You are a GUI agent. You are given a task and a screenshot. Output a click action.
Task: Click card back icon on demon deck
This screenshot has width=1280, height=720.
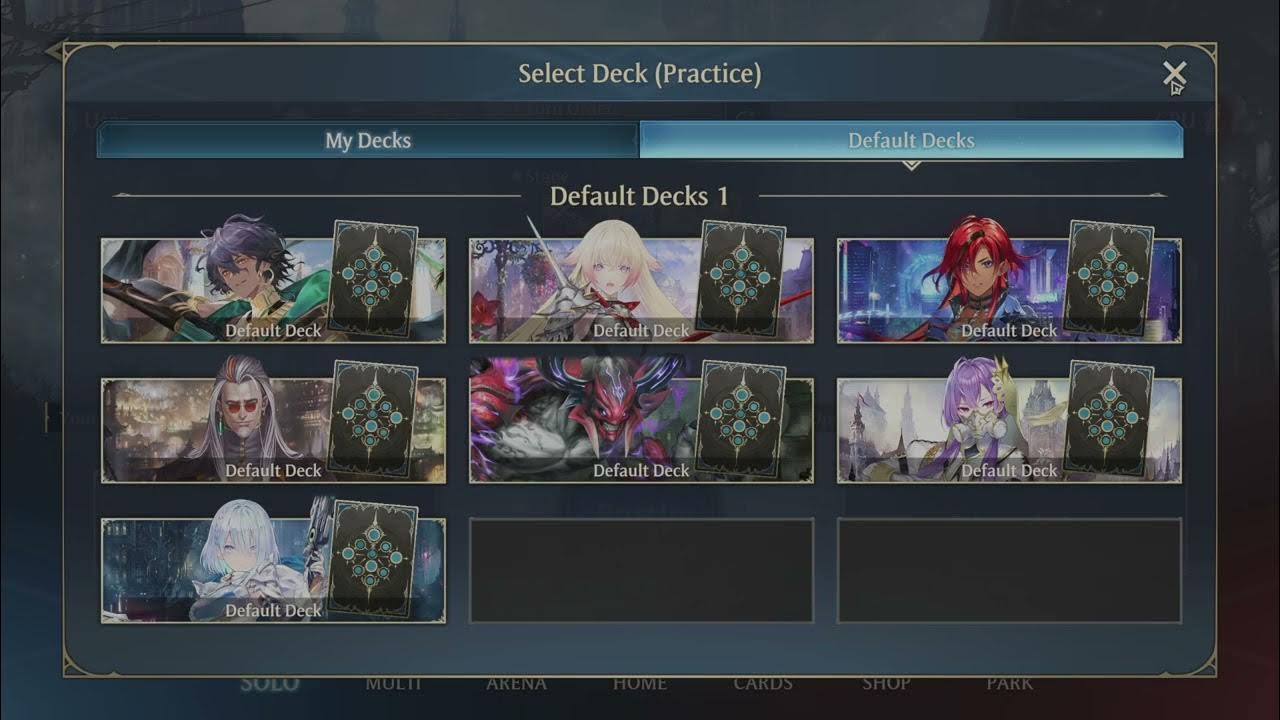coord(741,418)
